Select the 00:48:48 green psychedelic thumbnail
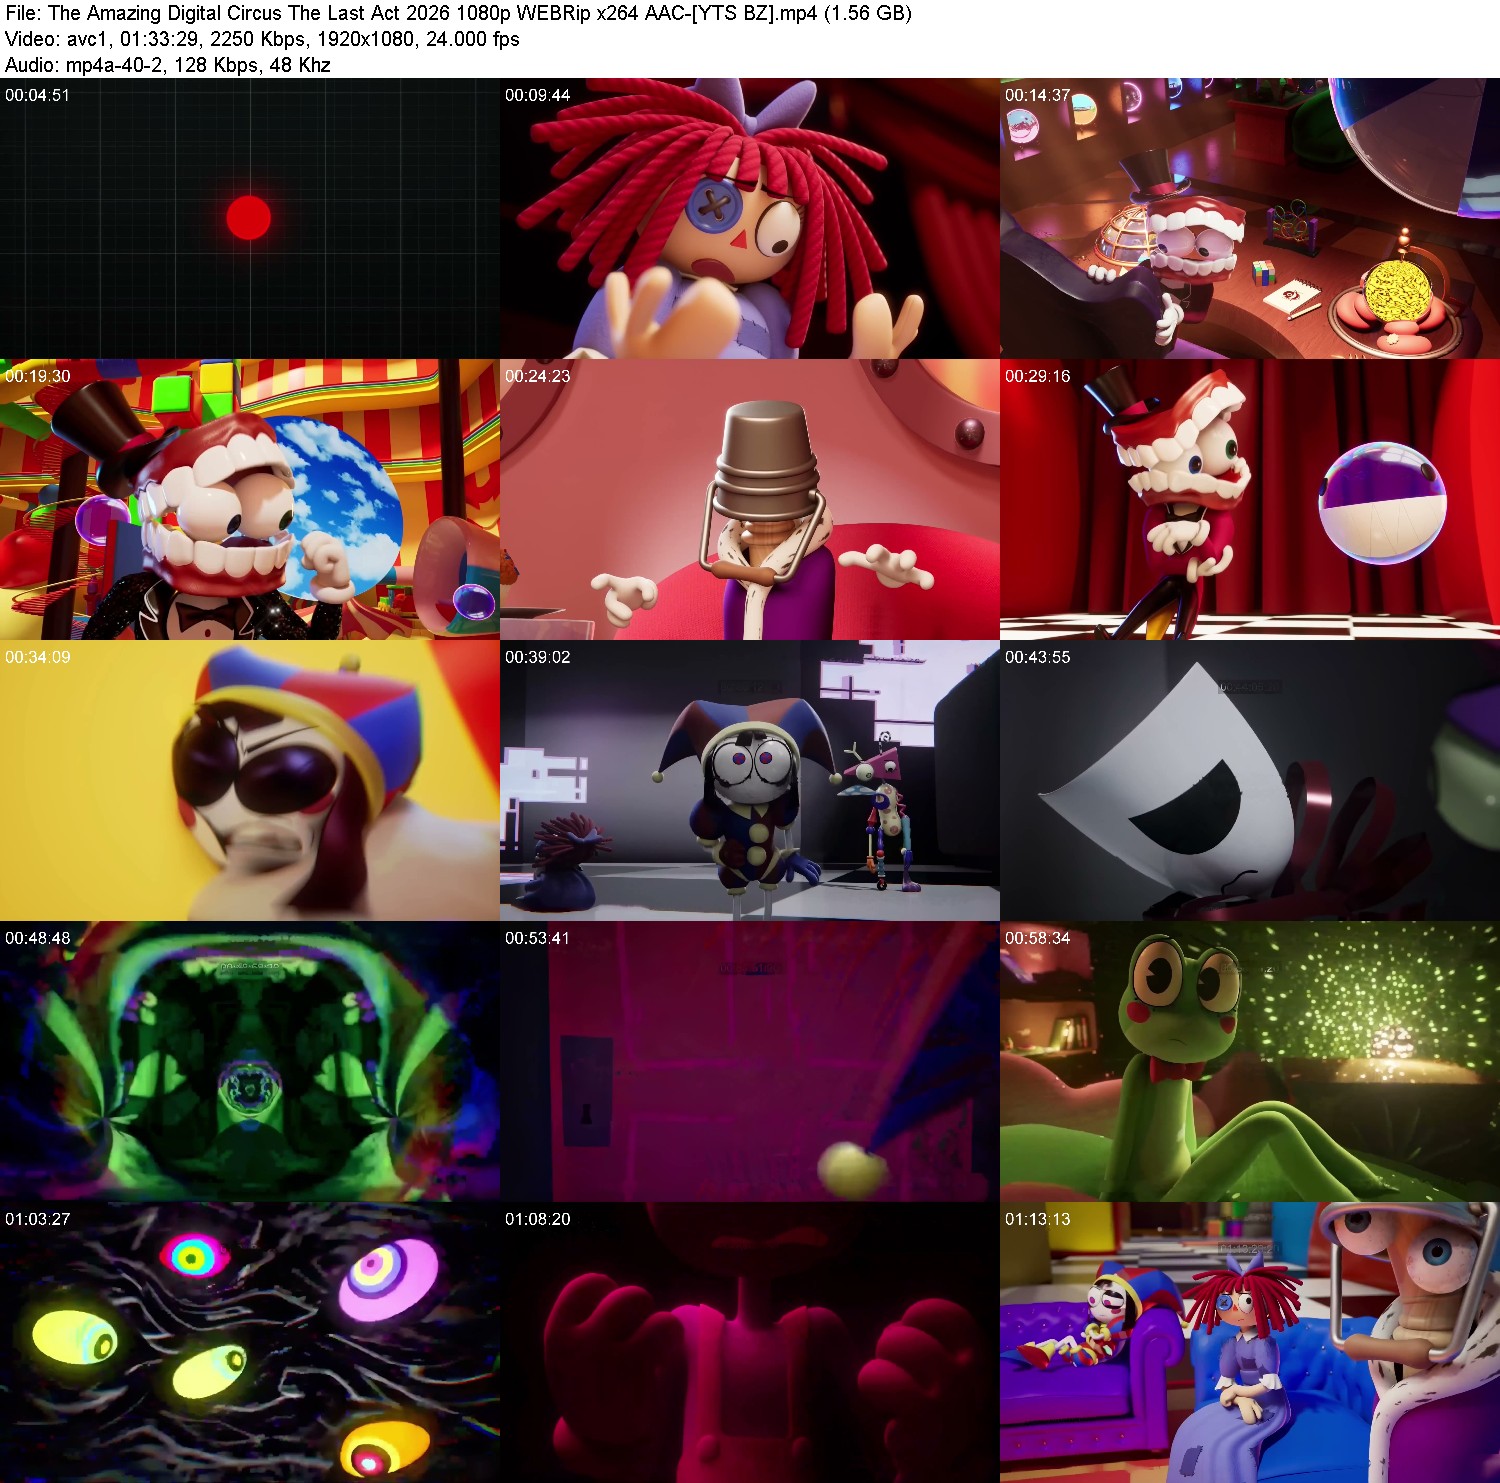Viewport: 1500px width, 1483px height. 250,1061
